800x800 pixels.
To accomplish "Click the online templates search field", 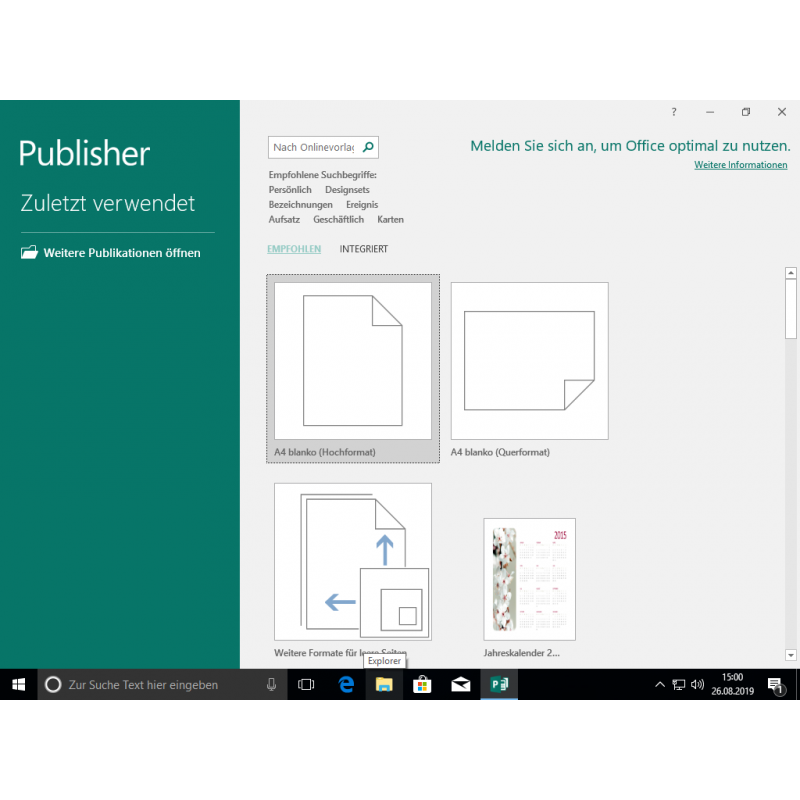I will (313, 148).
